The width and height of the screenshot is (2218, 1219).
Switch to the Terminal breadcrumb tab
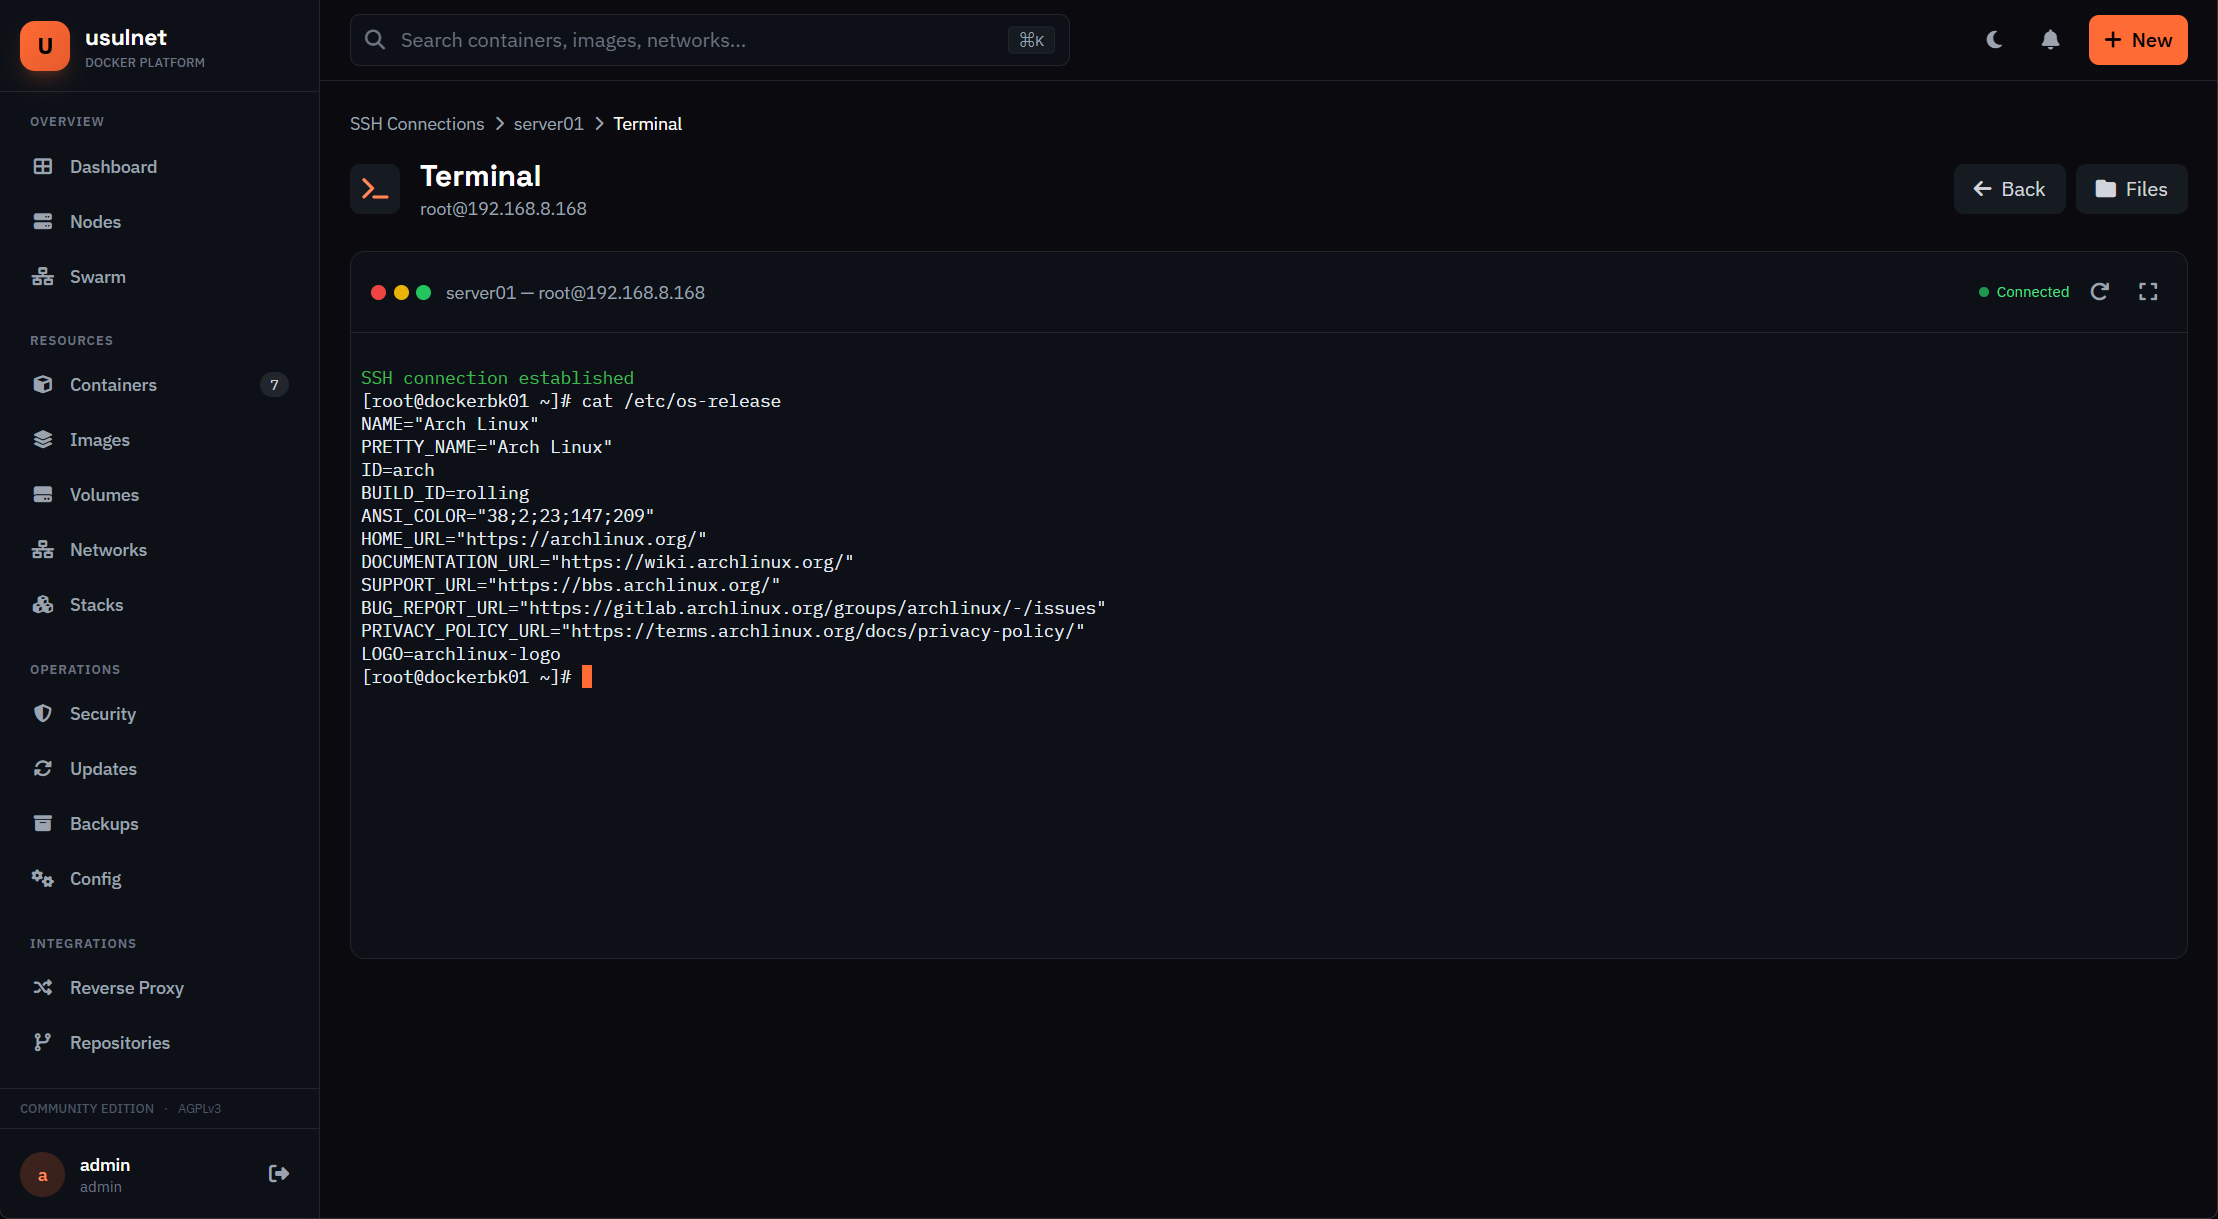[647, 123]
